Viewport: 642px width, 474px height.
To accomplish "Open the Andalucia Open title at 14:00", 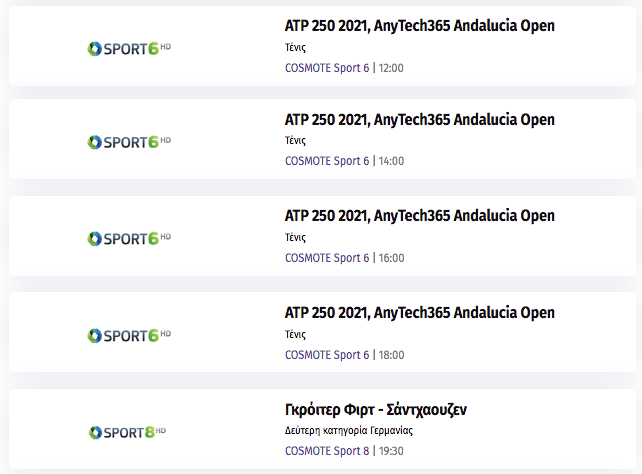I will [420, 120].
